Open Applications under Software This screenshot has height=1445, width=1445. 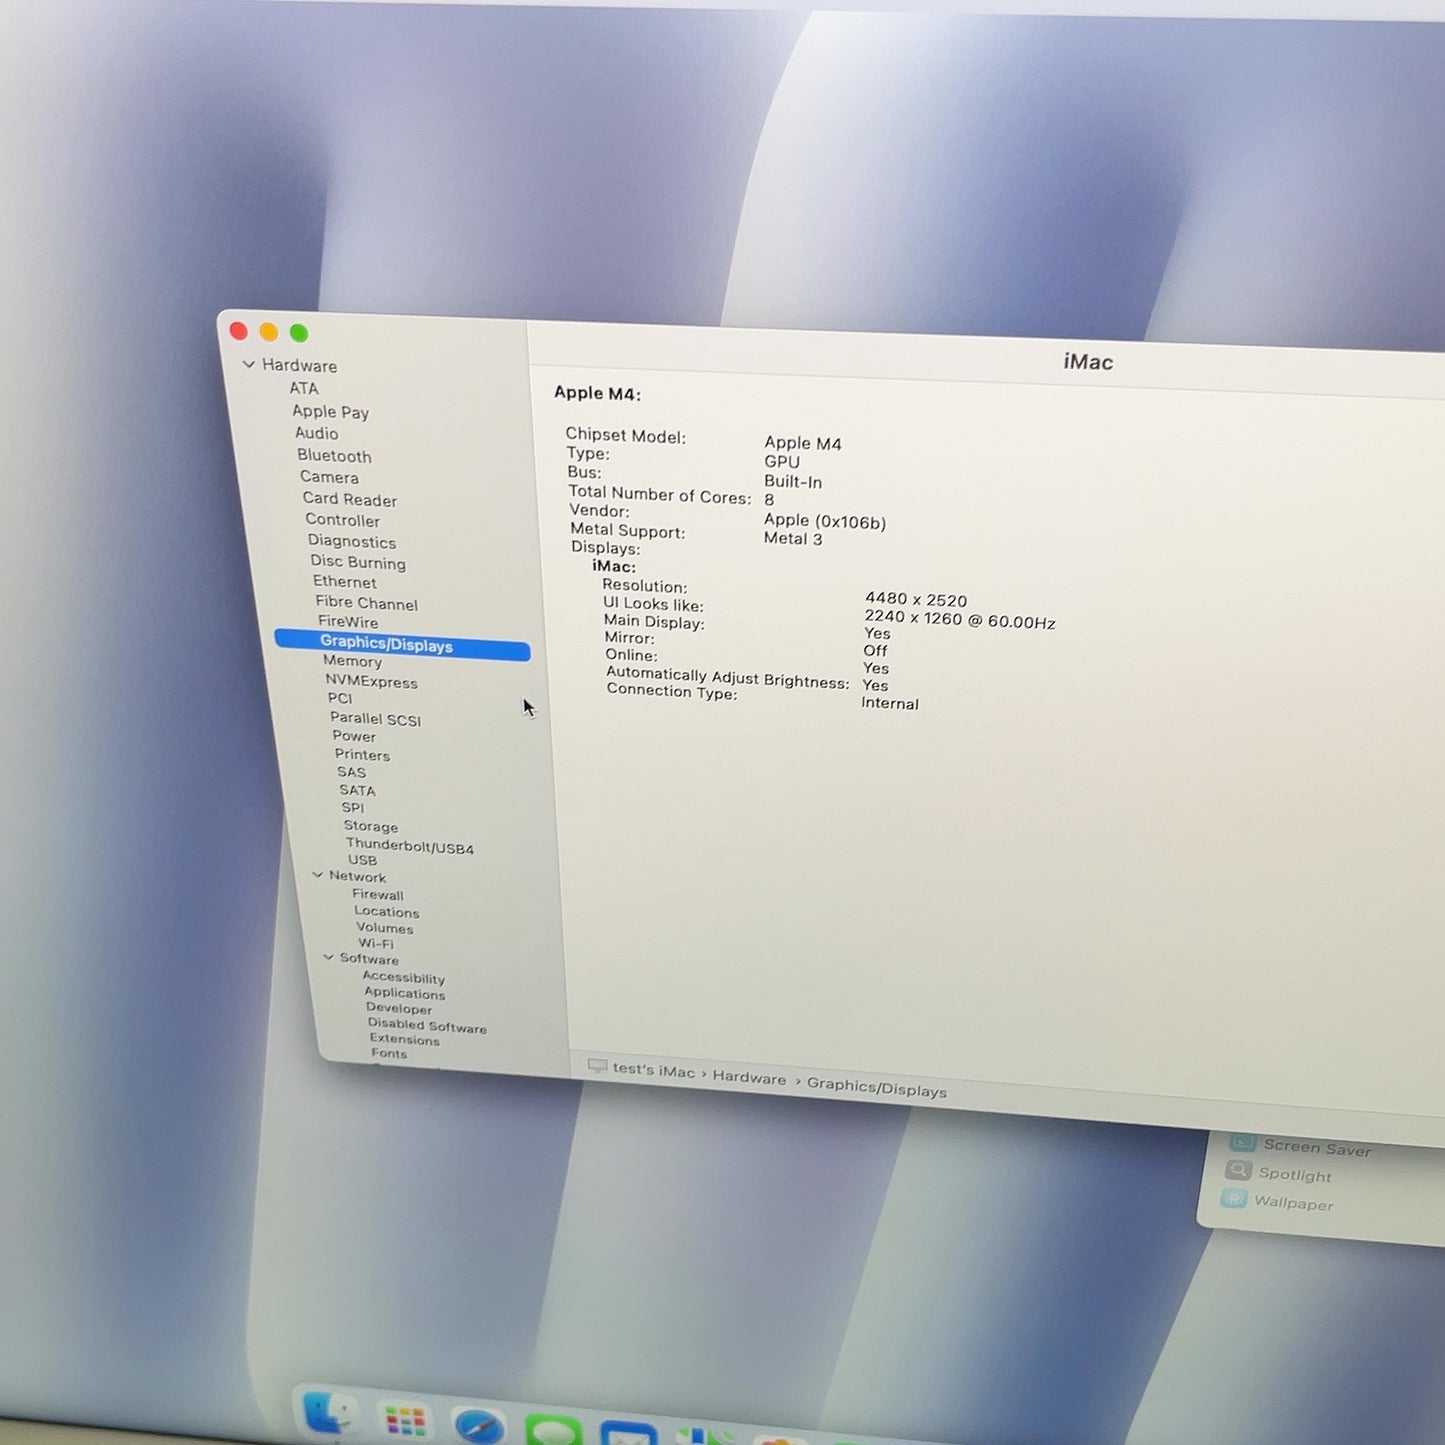coord(404,992)
